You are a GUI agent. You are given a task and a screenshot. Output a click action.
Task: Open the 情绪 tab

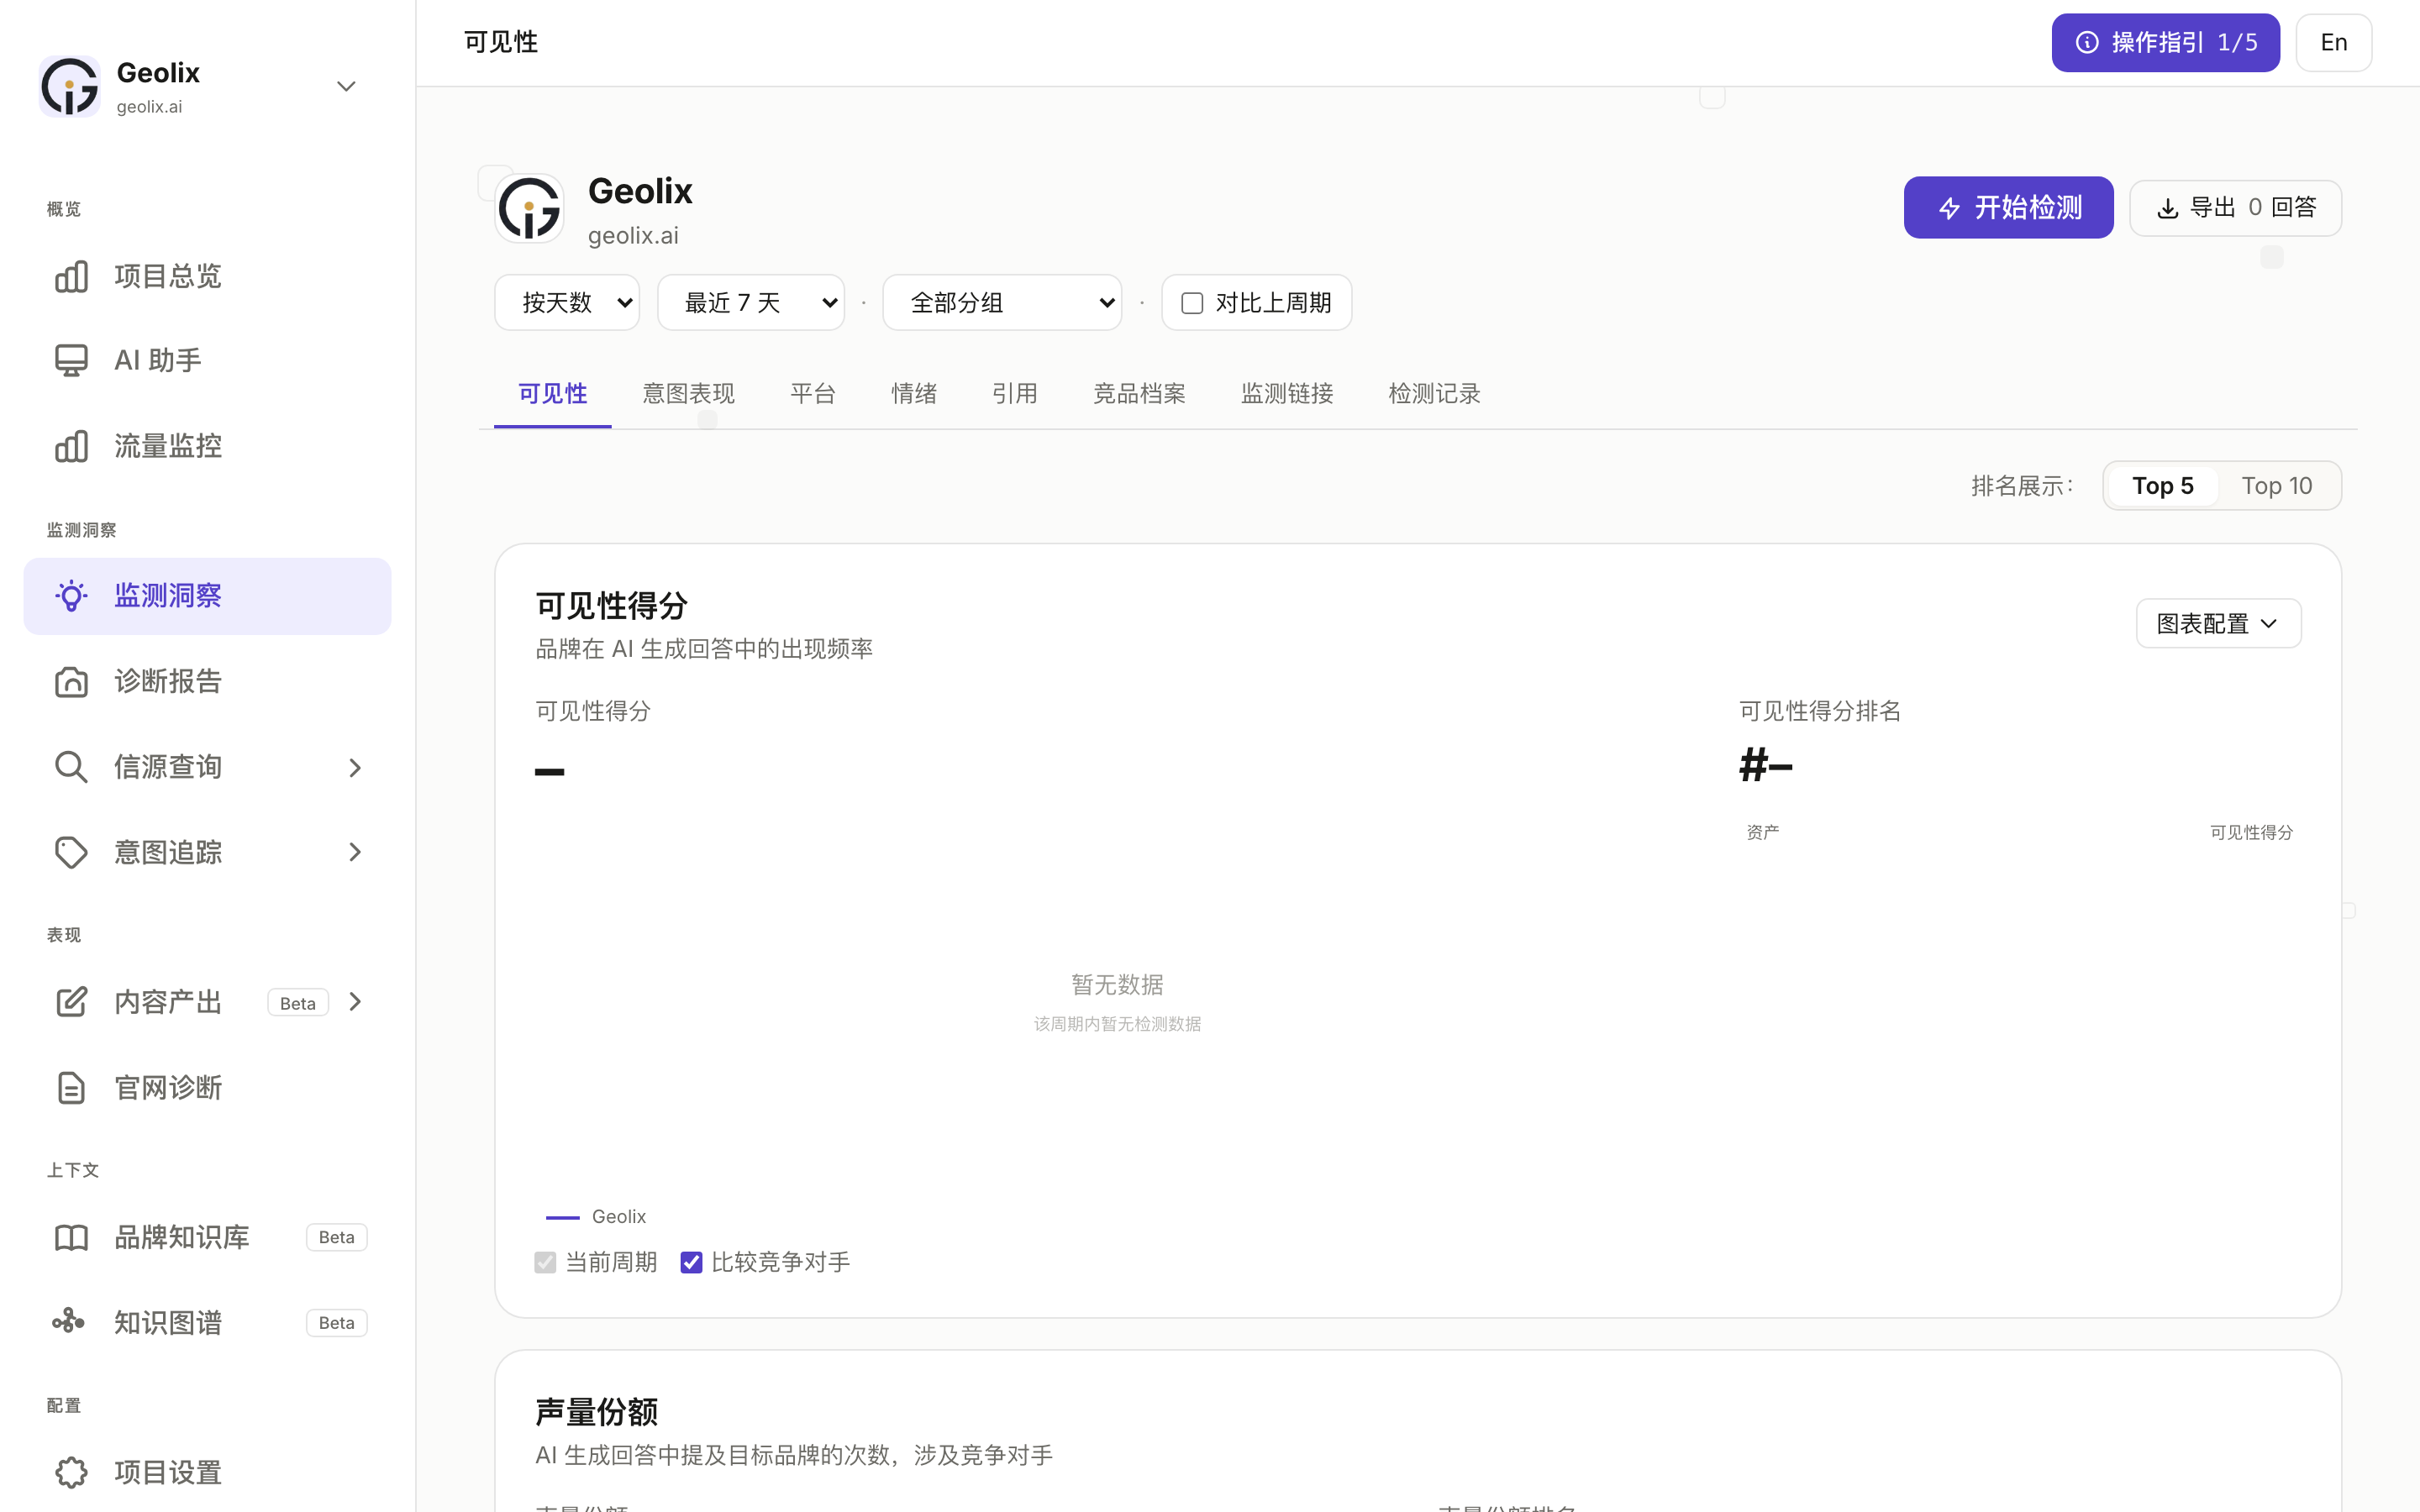pos(914,394)
